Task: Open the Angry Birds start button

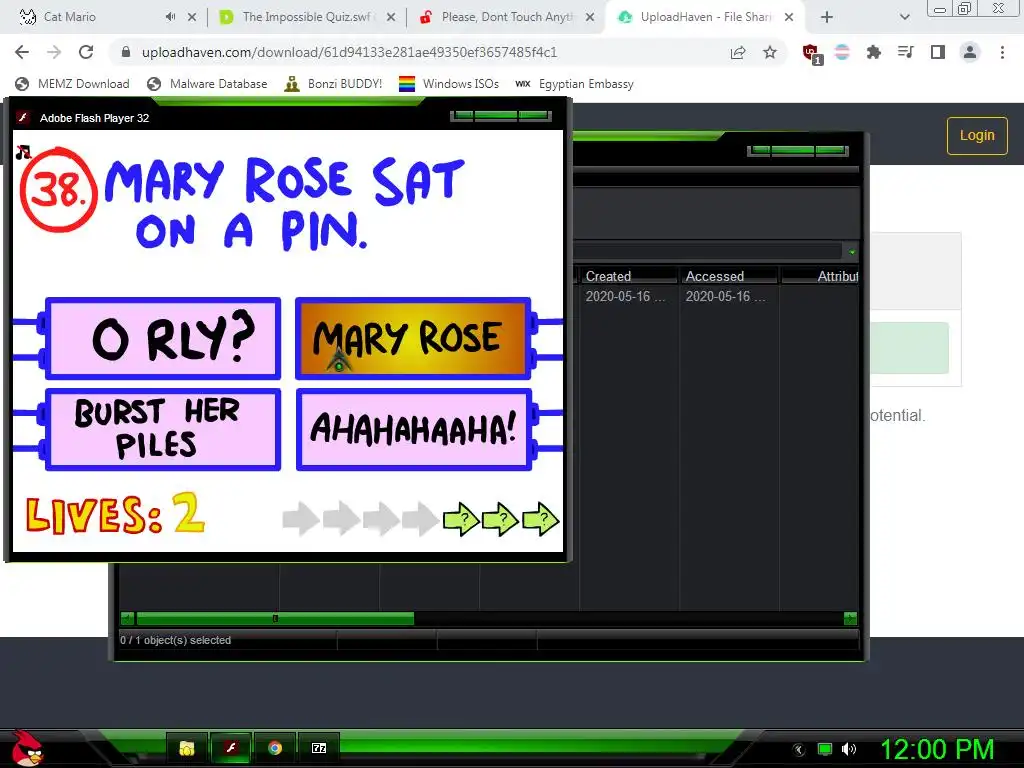Action: [27, 748]
